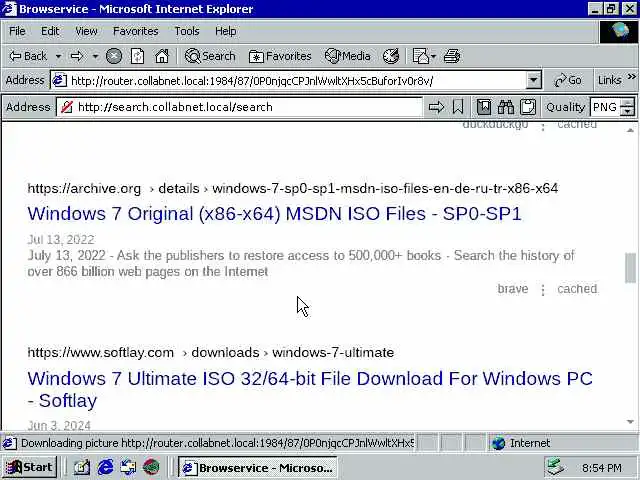Viewport: 640px width, 480px height.
Task: Click the Go button
Action: click(568, 80)
